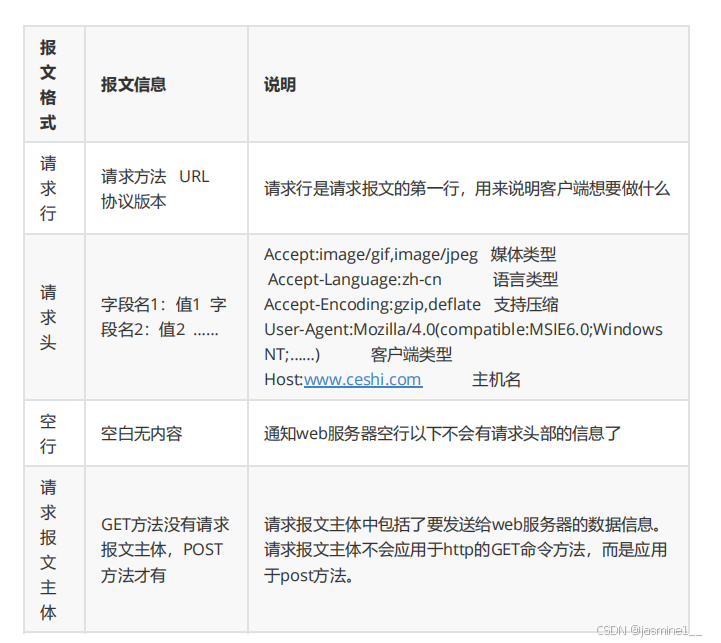The width and height of the screenshot is (721, 643).
Task: Click the GET方法没有请求报文主体 cell
Action: click(165, 550)
